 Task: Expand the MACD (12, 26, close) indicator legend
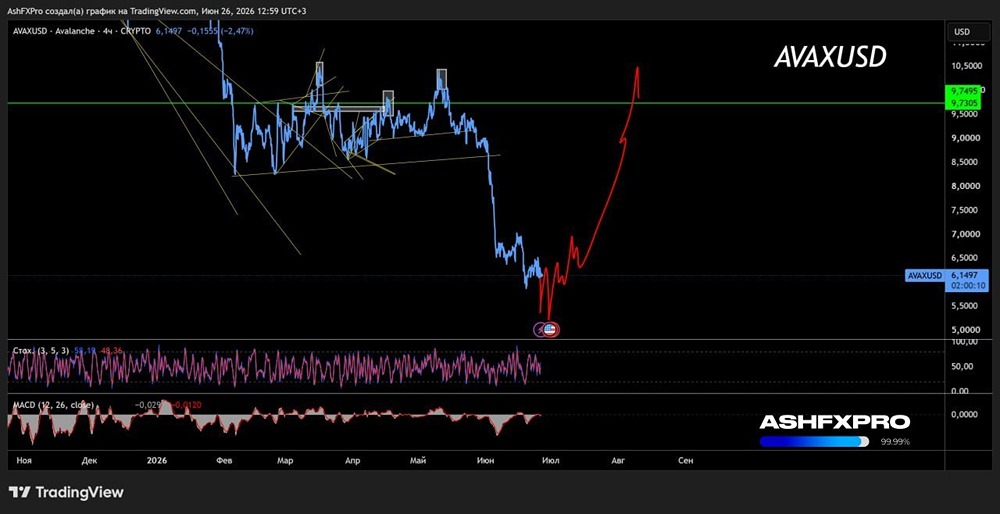point(54,405)
